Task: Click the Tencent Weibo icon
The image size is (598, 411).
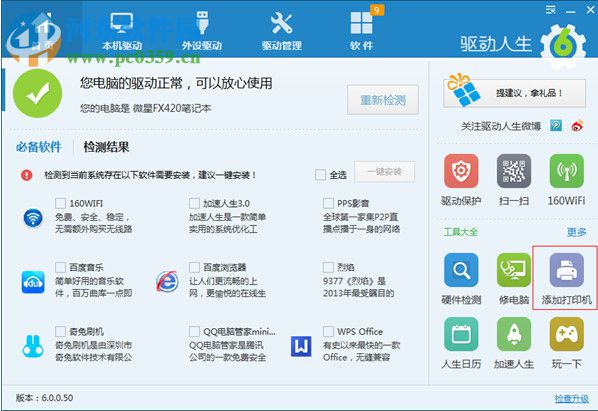Action: point(556,125)
